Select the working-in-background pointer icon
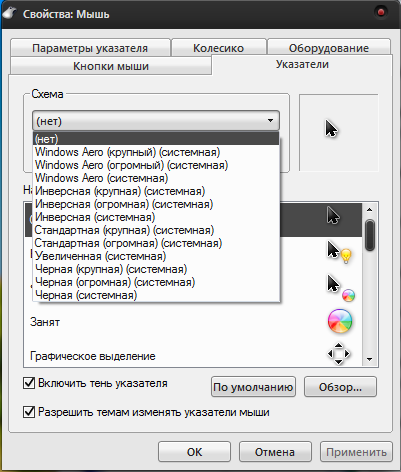Viewport: 401px width, 472px height. pos(340,288)
